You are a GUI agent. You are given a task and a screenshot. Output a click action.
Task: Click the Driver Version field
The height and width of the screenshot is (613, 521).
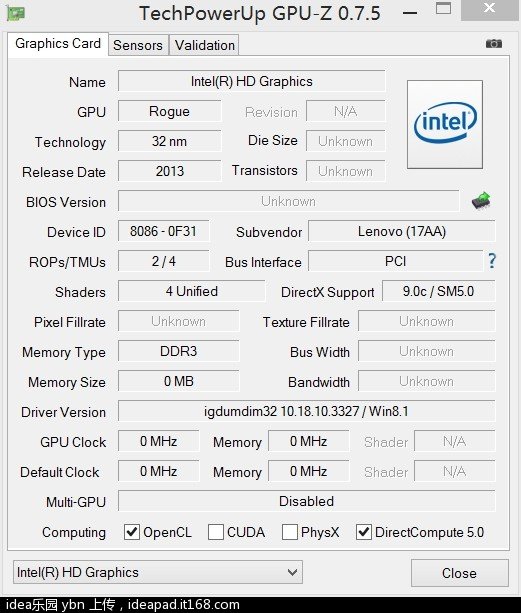(x=306, y=411)
